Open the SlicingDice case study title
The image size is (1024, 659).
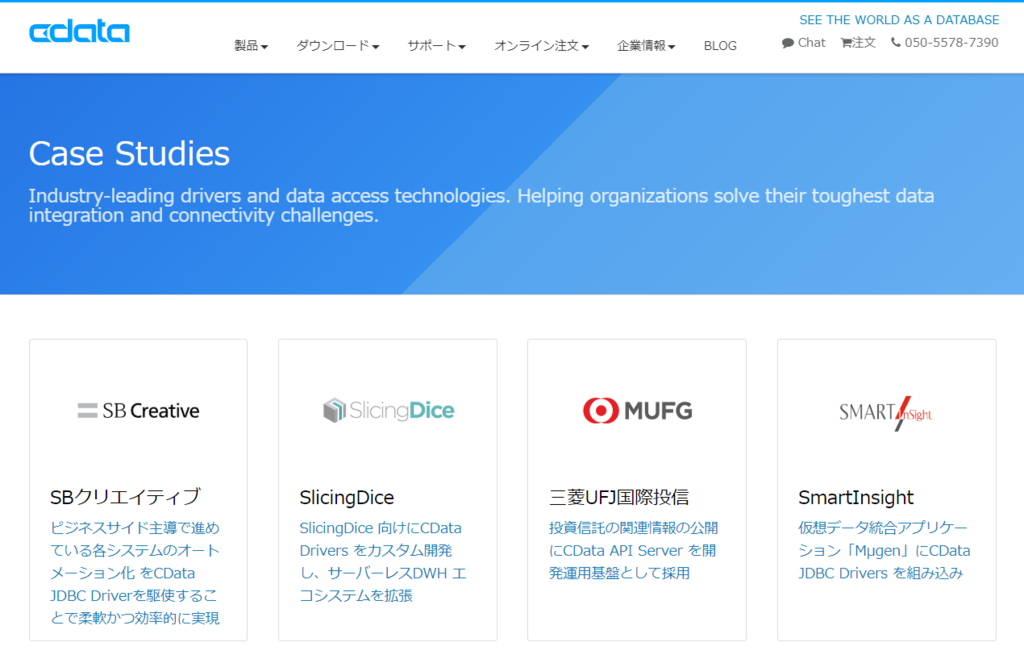click(347, 498)
